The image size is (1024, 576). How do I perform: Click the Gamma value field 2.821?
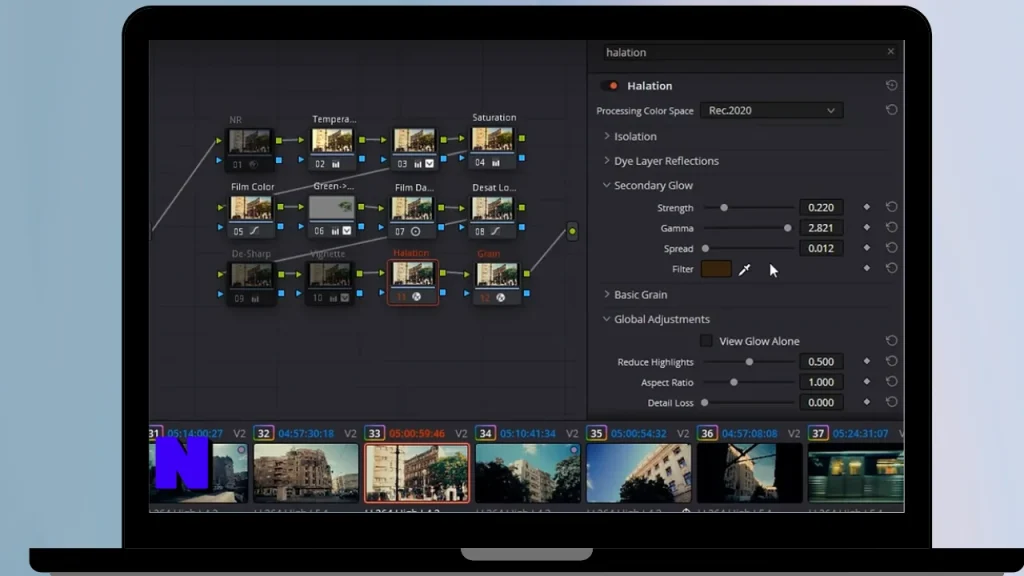coord(821,228)
